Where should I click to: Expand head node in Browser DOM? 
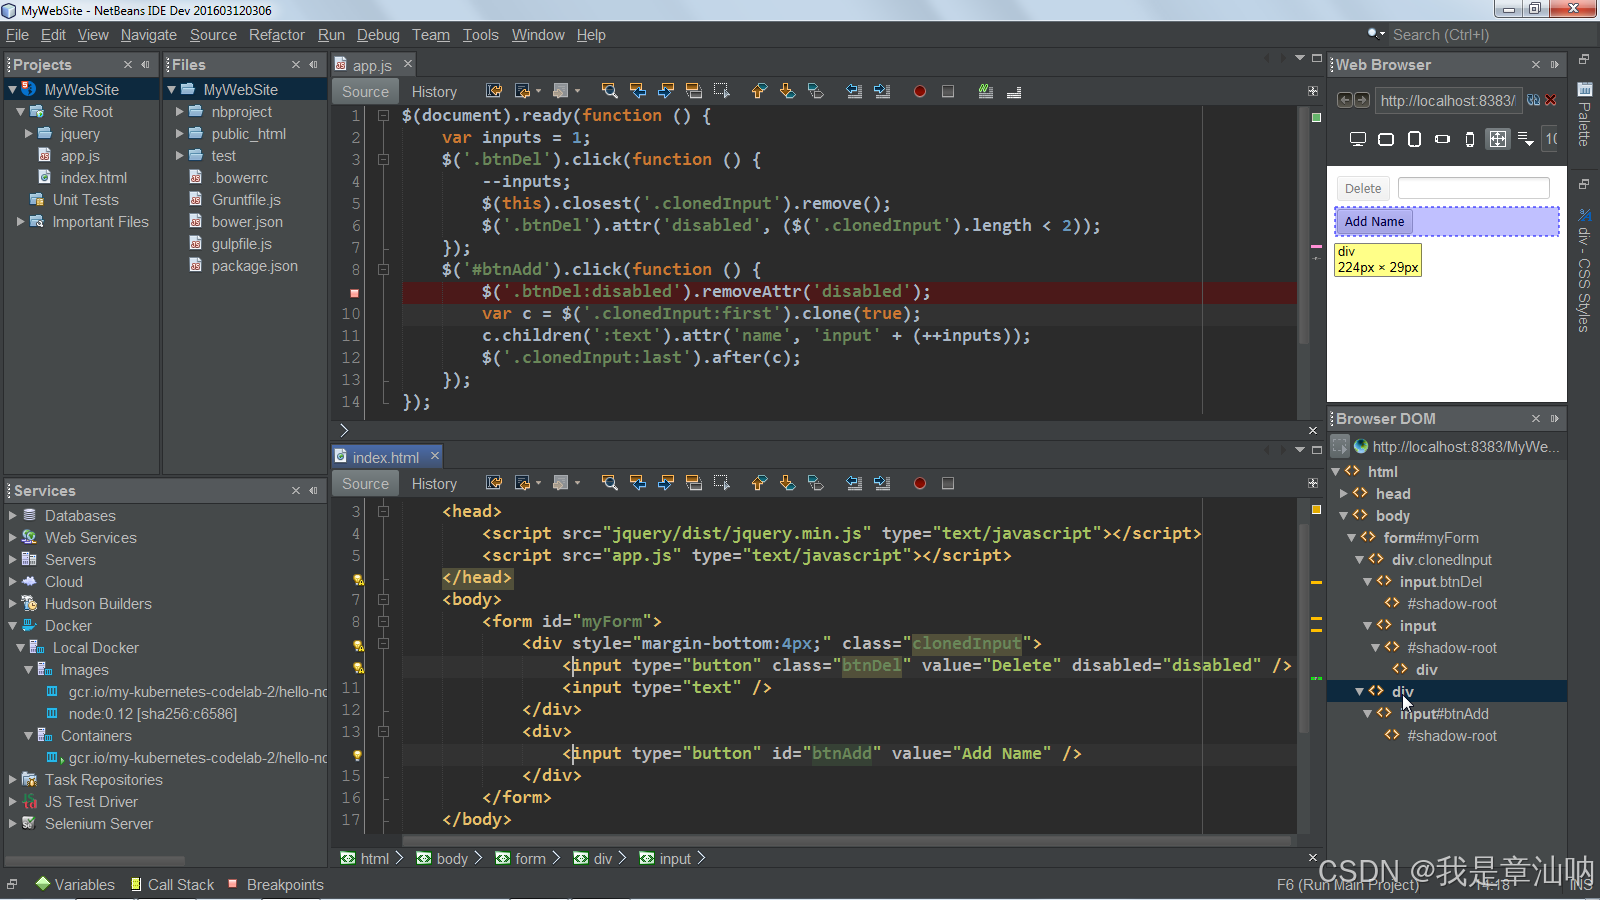(1343, 494)
